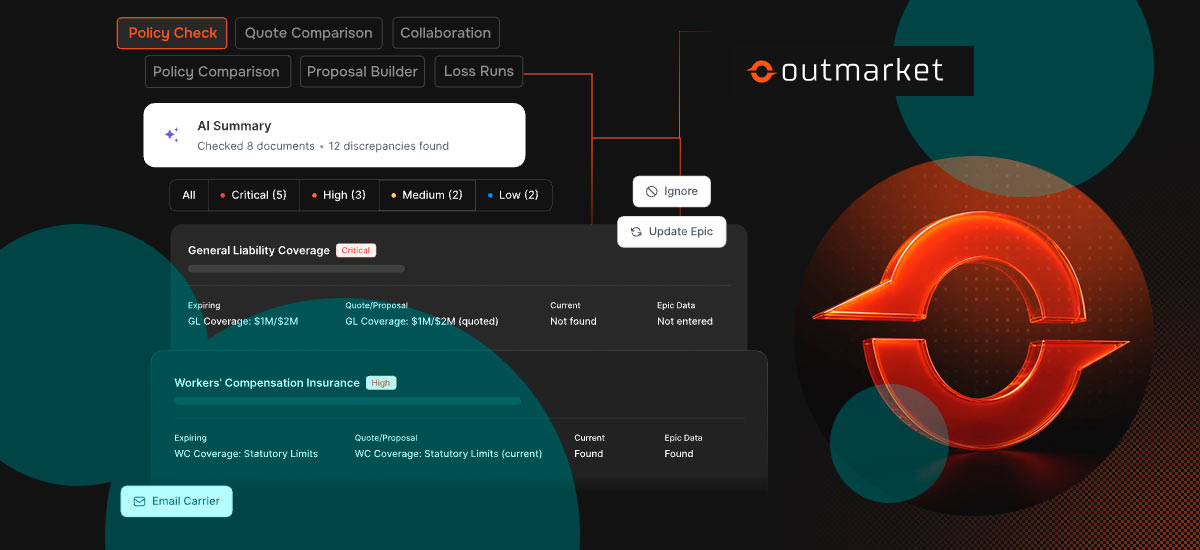Open the AI Summary card
1200x550 pixels.
pos(334,135)
